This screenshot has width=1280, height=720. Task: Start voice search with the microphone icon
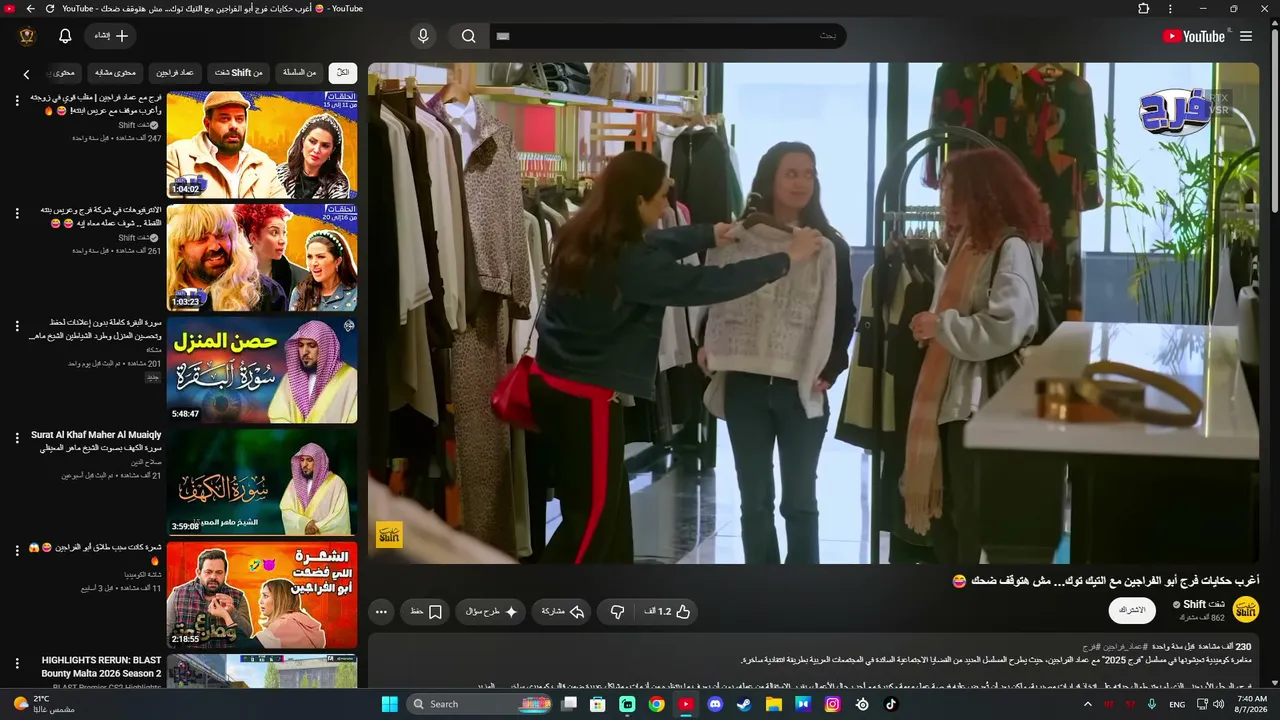pyautogui.click(x=424, y=36)
